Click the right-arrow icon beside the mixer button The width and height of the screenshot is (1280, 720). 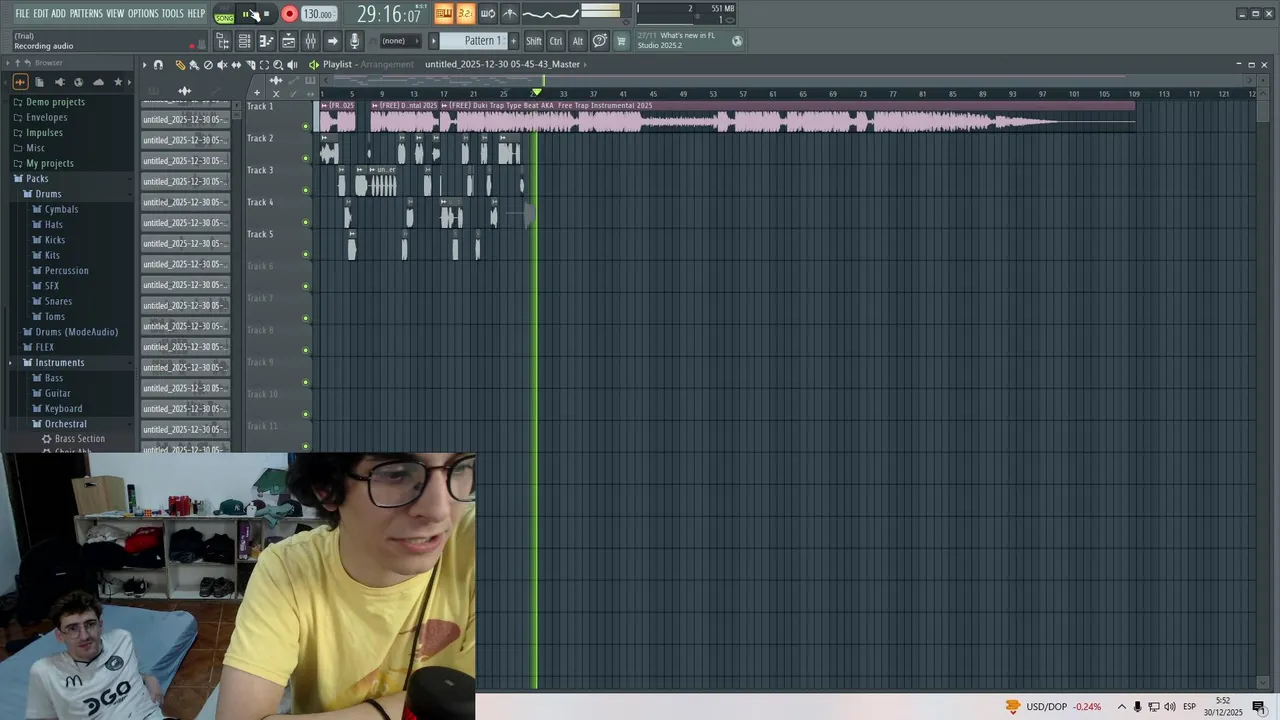(332, 41)
